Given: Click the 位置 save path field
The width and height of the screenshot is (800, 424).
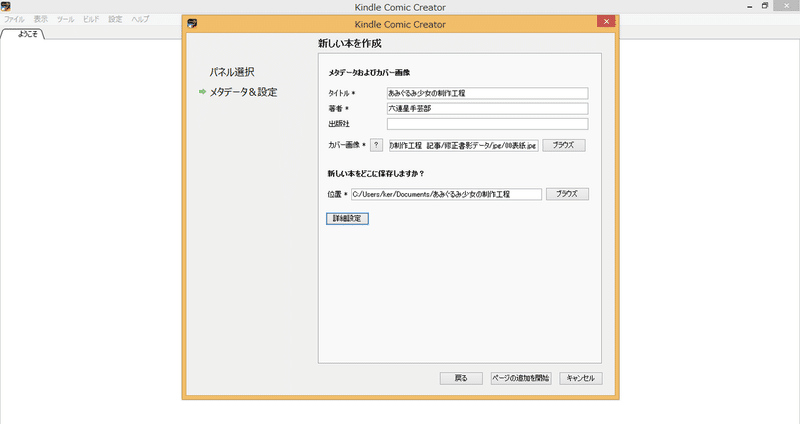Looking at the screenshot, I should [446, 194].
